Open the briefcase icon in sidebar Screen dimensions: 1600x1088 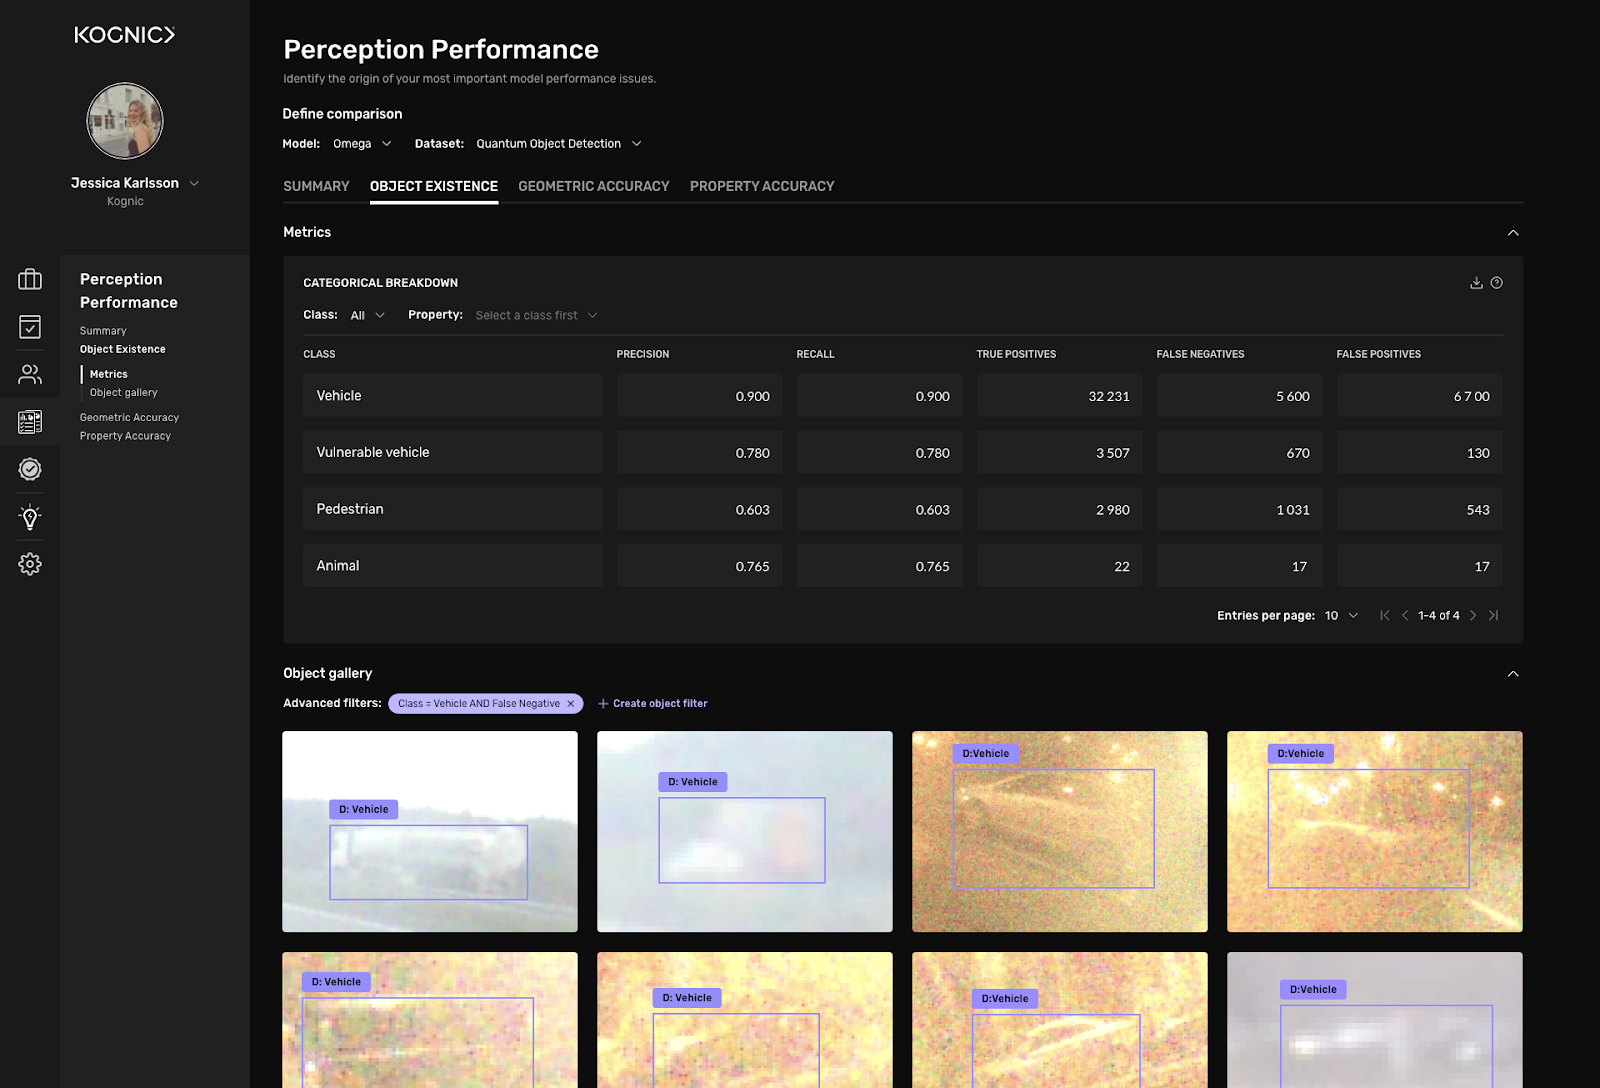coord(30,279)
